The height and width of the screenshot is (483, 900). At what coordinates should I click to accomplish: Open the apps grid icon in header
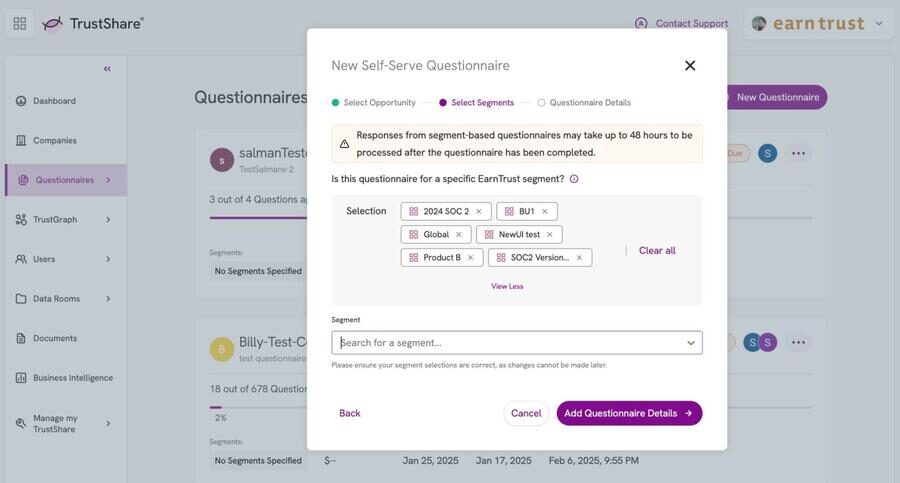(x=20, y=24)
